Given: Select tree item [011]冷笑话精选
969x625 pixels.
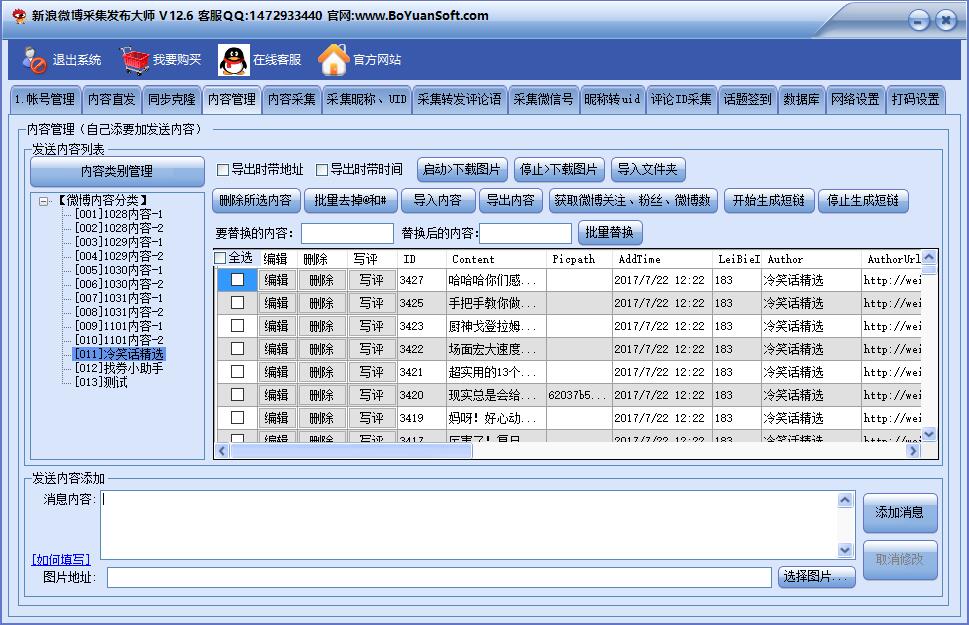Looking at the screenshot, I should pyautogui.click(x=119, y=354).
